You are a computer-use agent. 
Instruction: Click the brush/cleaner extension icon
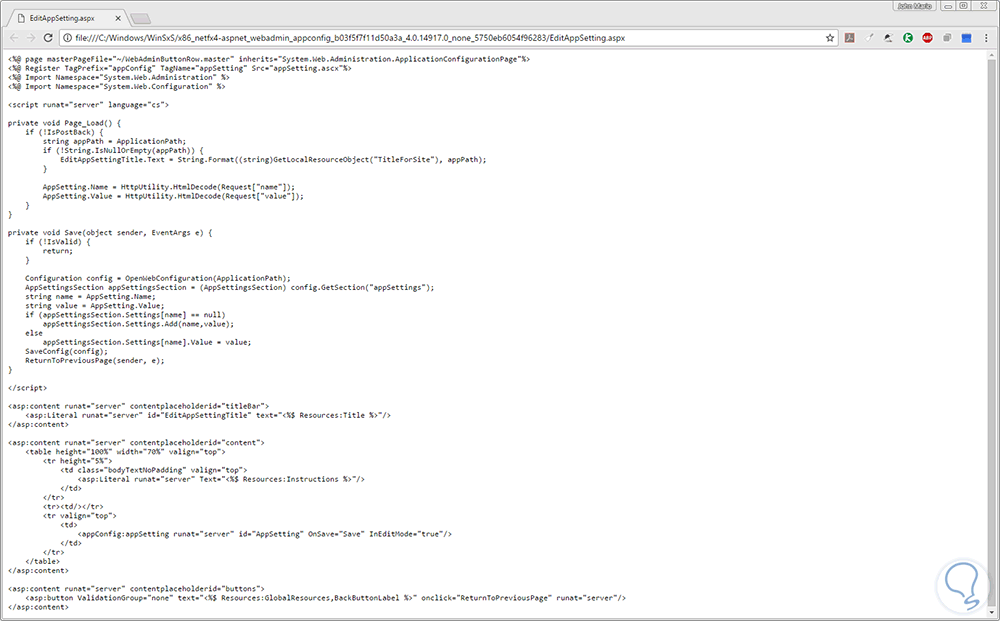click(869, 38)
